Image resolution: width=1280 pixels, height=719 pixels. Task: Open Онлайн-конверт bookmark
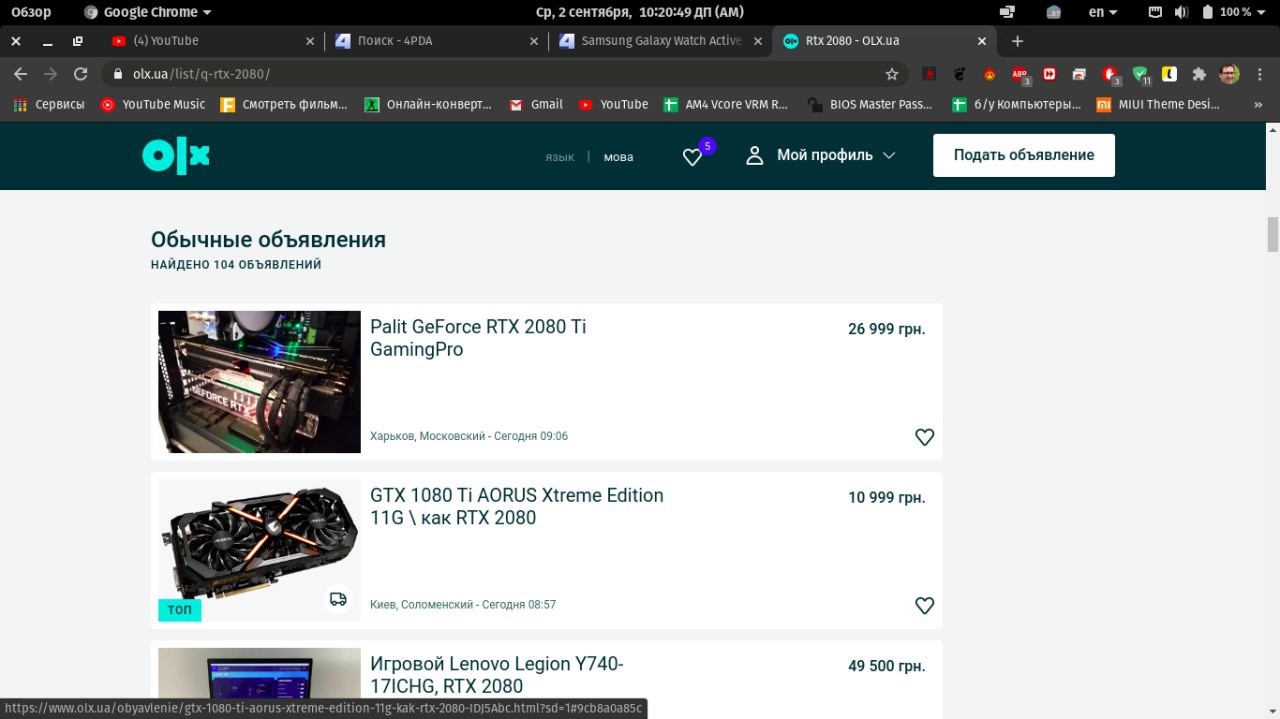(428, 104)
